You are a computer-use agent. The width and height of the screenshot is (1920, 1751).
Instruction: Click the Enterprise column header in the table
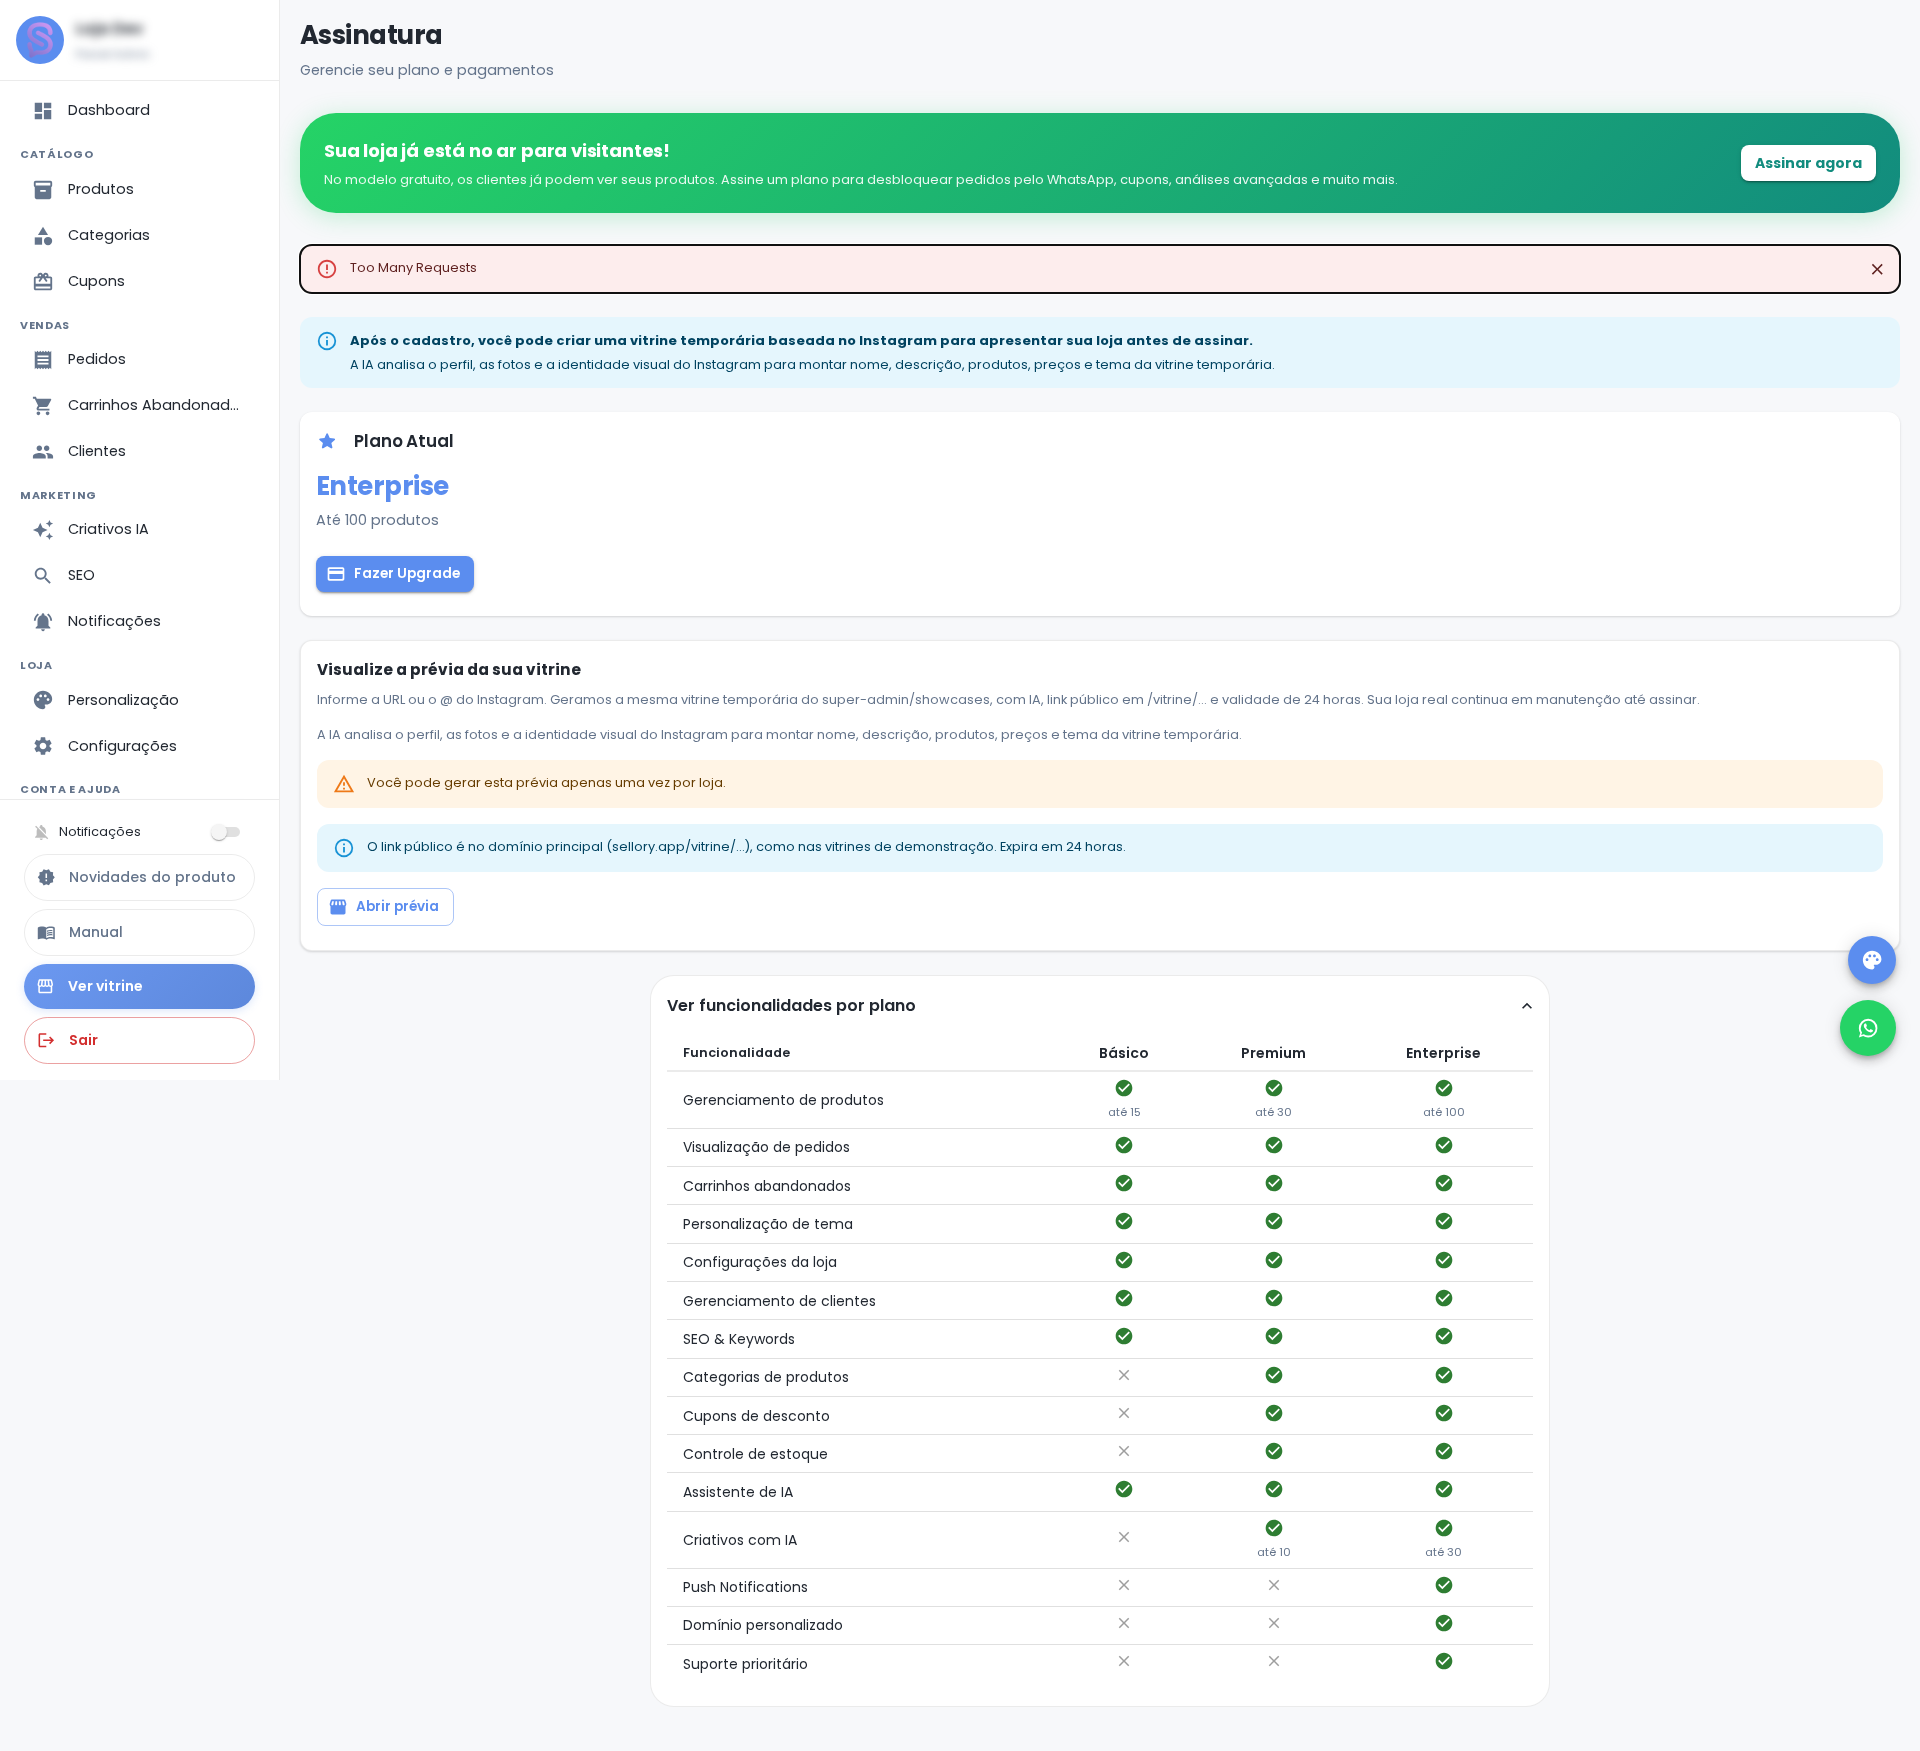pyautogui.click(x=1443, y=1053)
